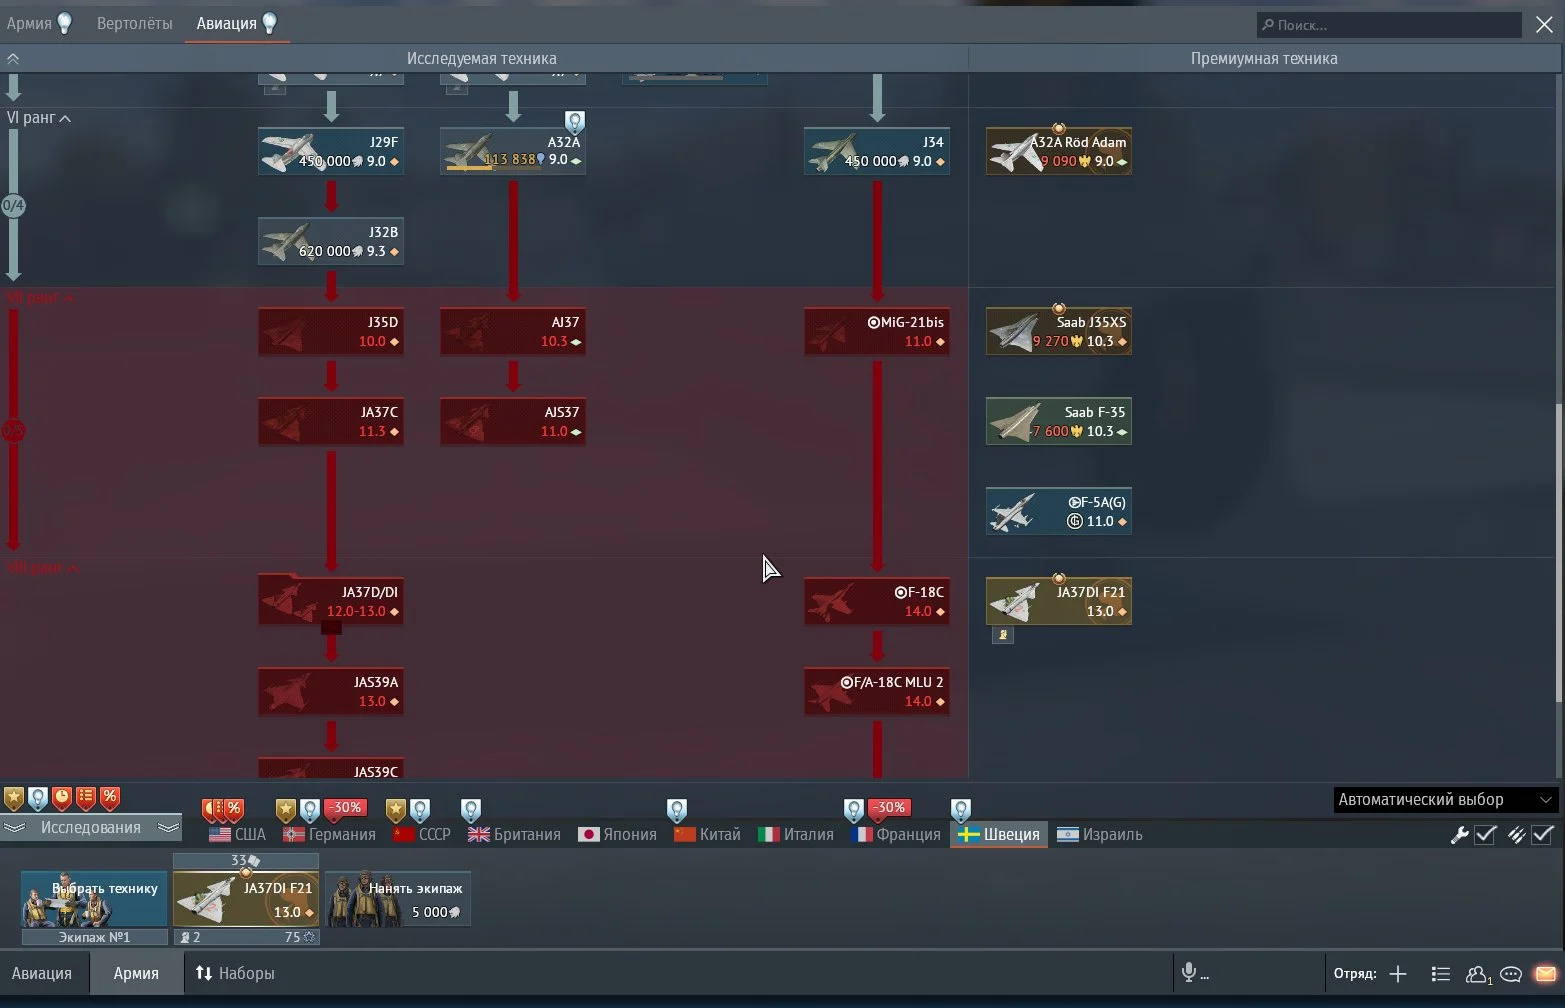Click the light bulb icon above Франция

pyautogui.click(x=853, y=810)
